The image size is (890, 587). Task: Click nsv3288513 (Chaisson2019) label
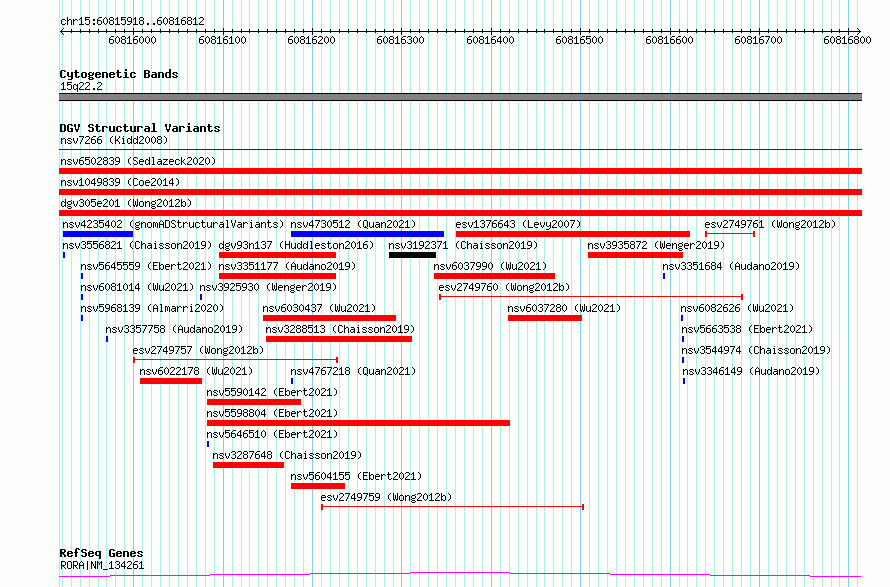tap(340, 329)
